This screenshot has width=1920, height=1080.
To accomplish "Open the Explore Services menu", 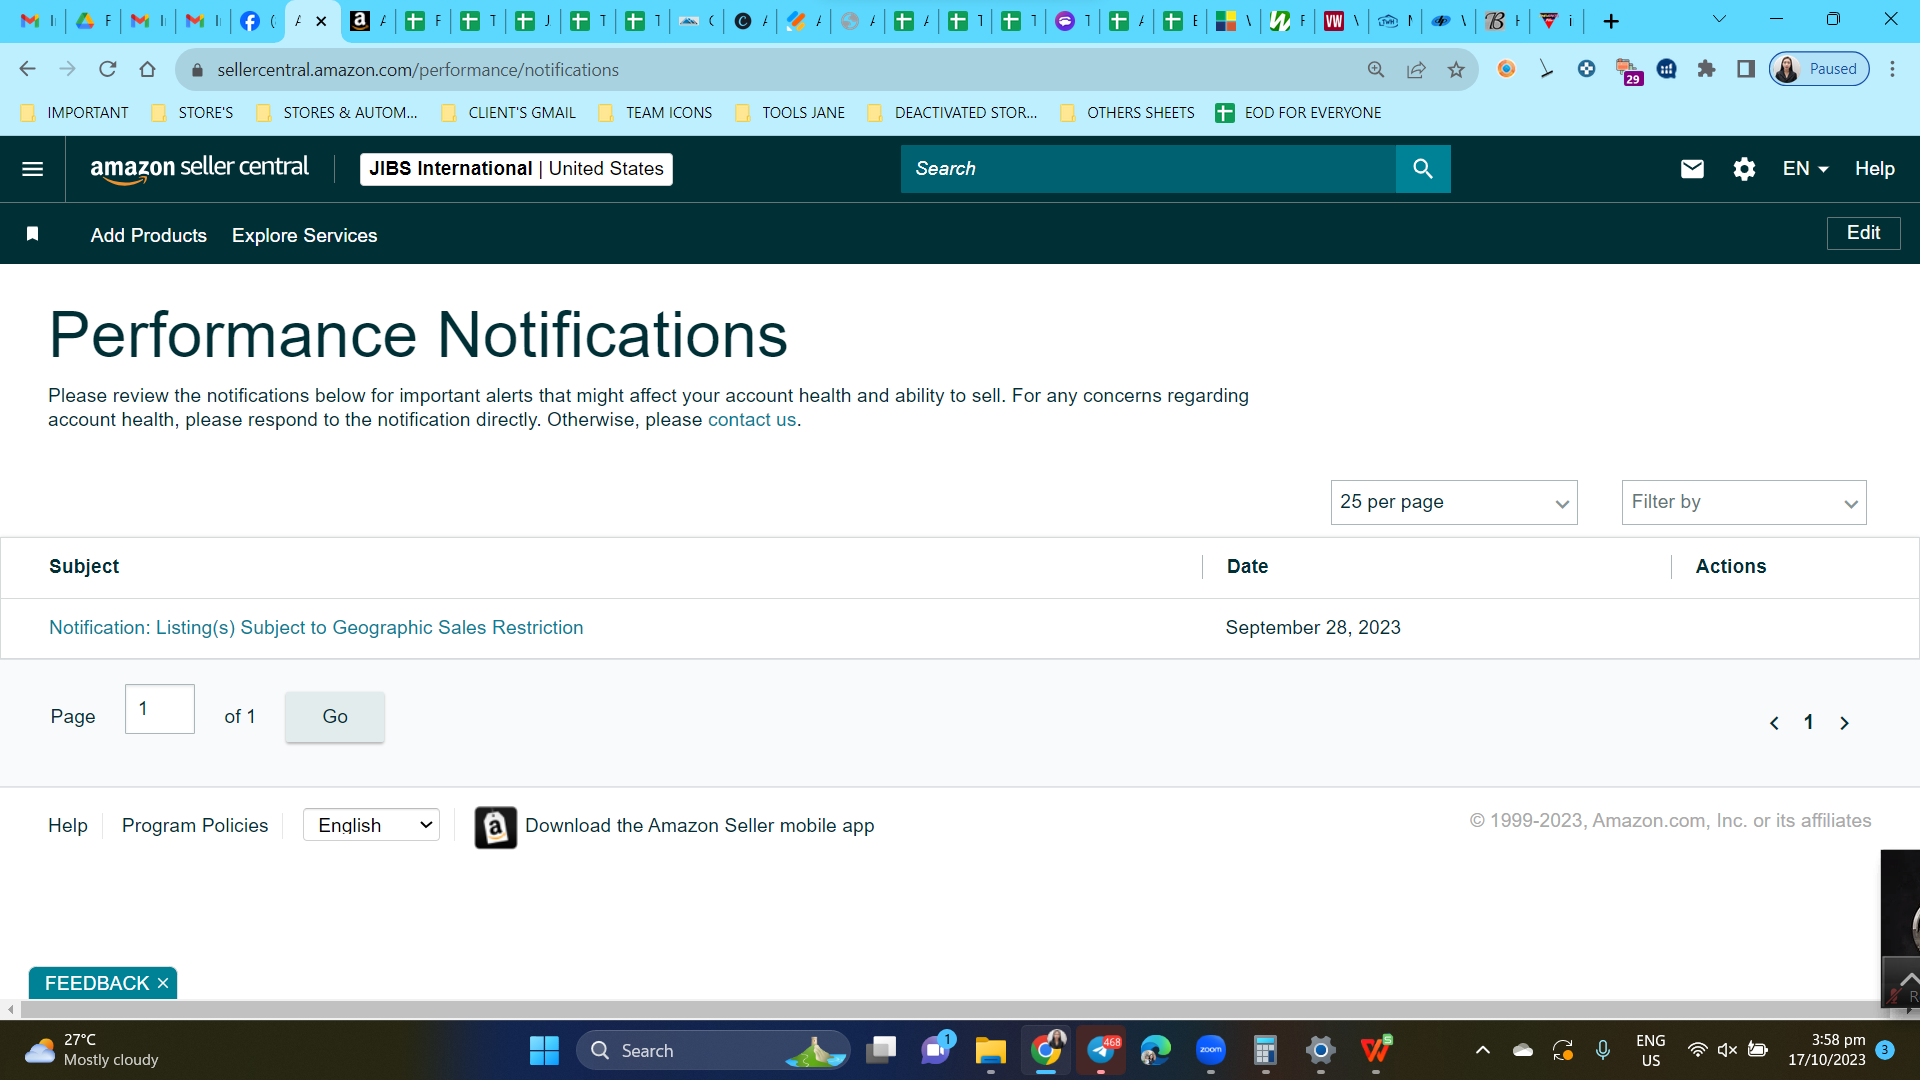I will pyautogui.click(x=305, y=235).
